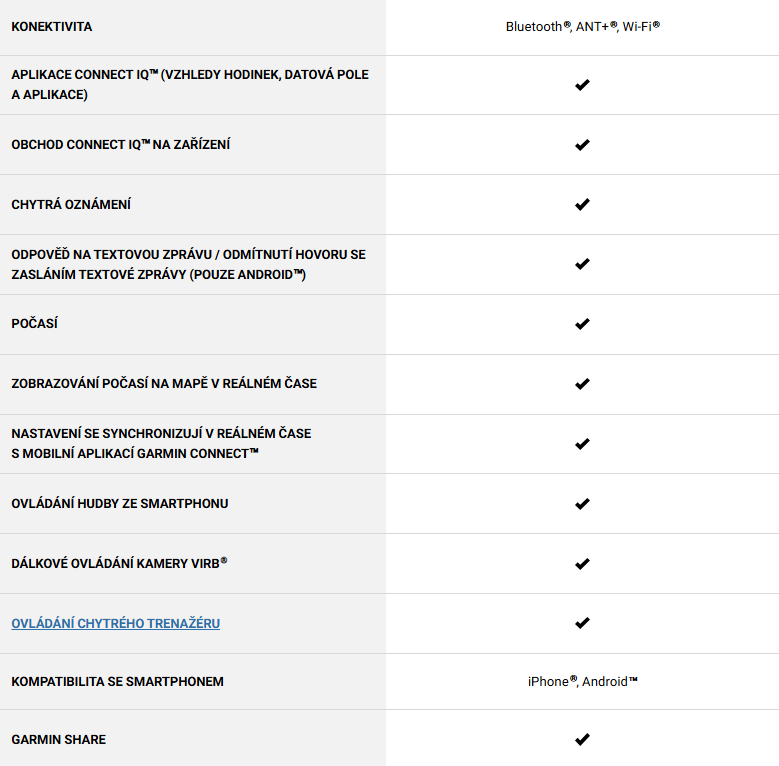779x766 pixels.
Task: Select the Bluetooth, ANT+, Wi-Fi value text
Action: (583, 26)
